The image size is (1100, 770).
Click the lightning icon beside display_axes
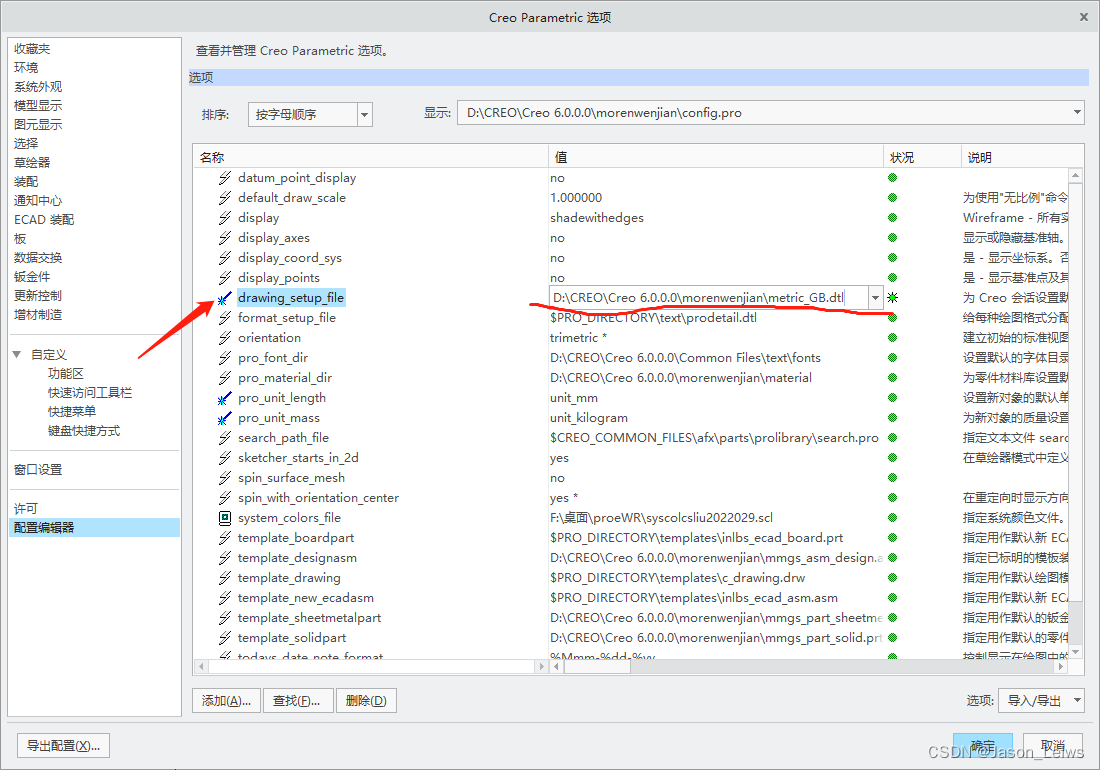click(224, 238)
